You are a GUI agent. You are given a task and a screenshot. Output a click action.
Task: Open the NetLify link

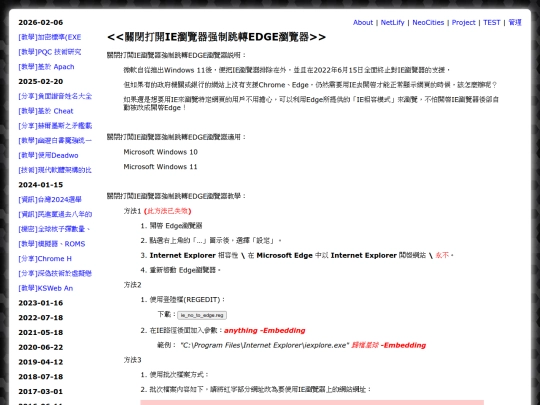click(x=392, y=22)
